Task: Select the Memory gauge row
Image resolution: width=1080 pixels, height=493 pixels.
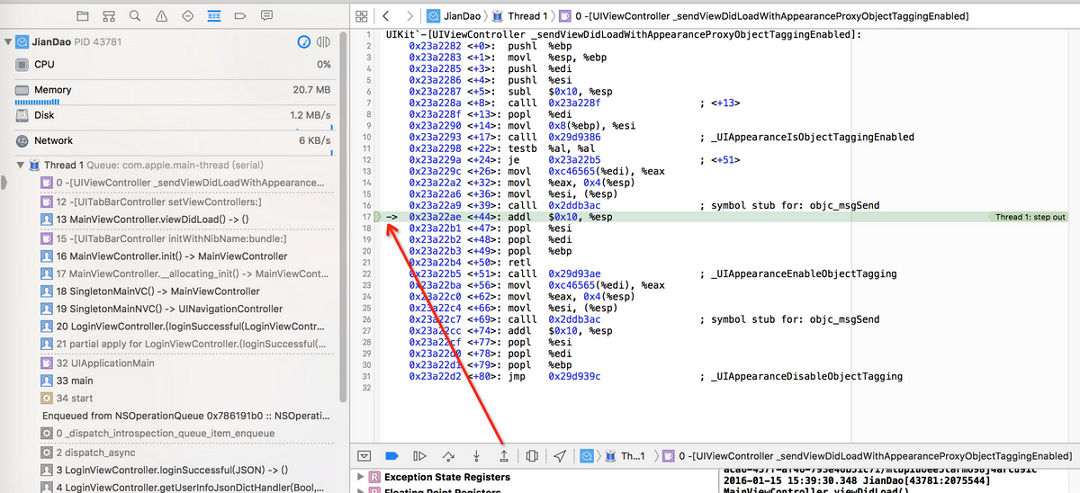Action: (x=173, y=90)
